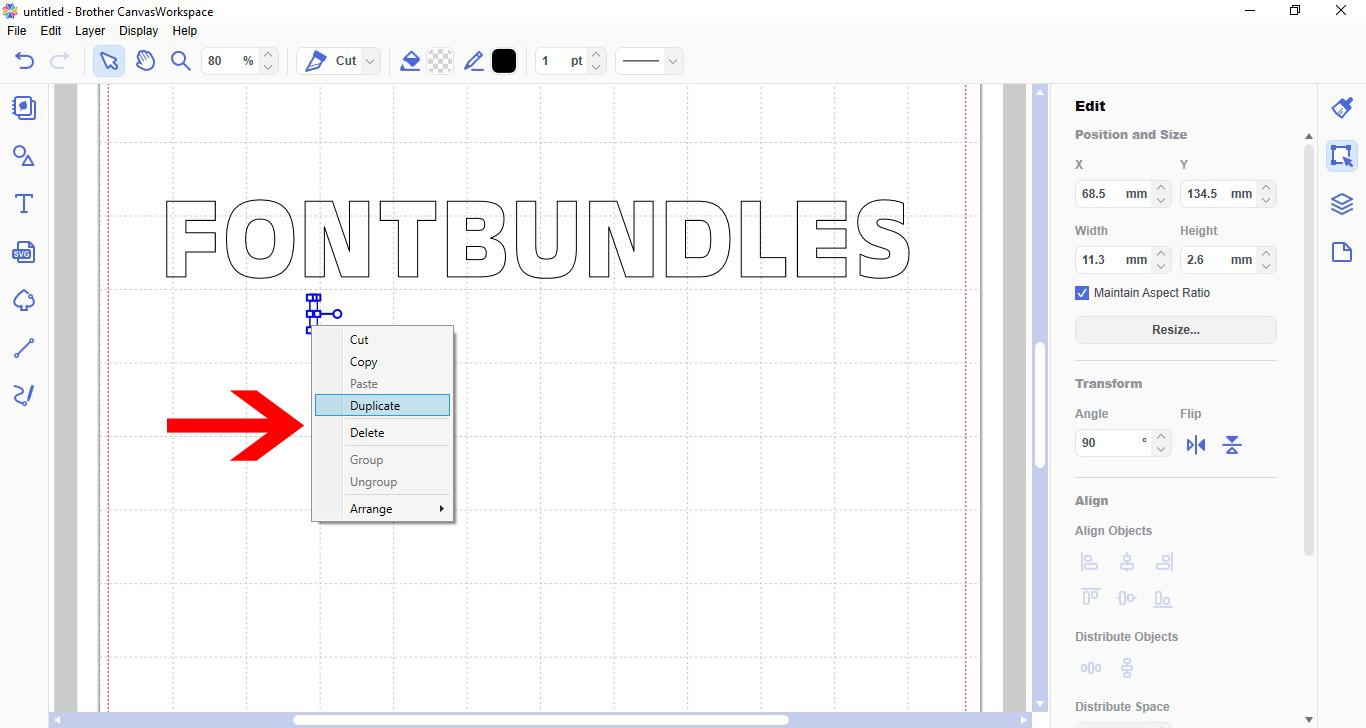Choose Cut from context menu

[x=383, y=340]
